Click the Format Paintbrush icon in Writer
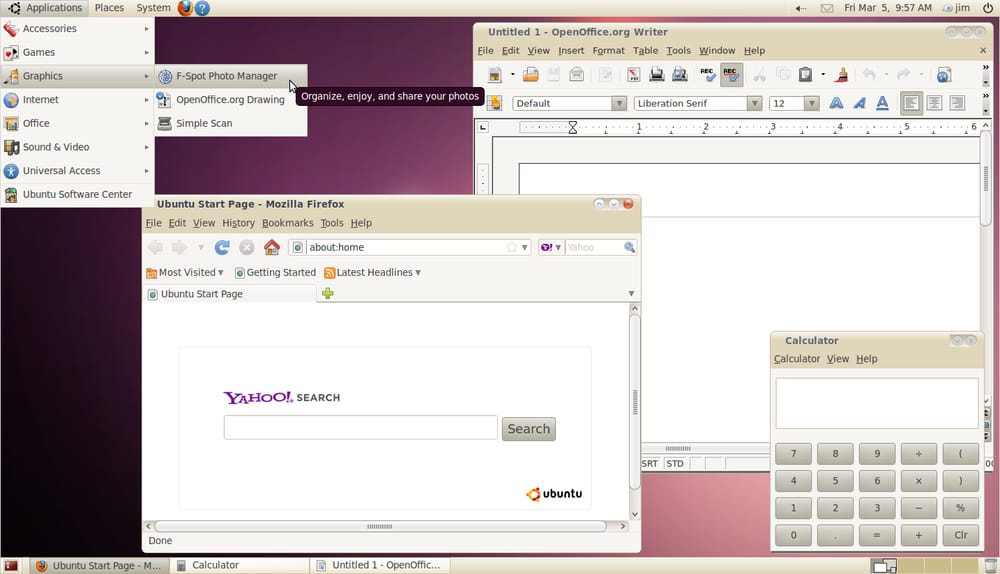This screenshot has width=1000, height=574. coord(842,75)
